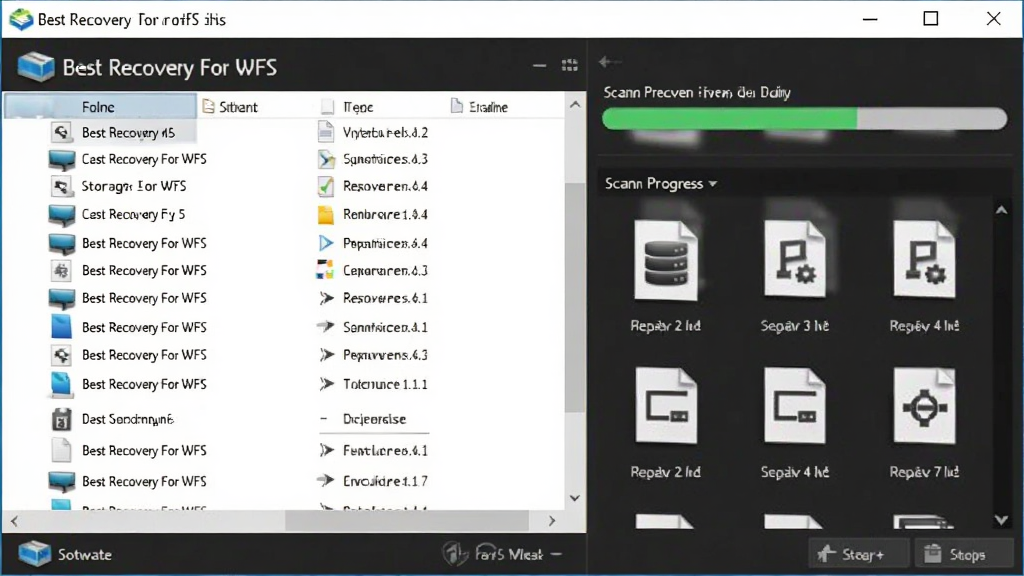This screenshot has height=576, width=1024.
Task: Click the Sotwate icon in the bottom bar
Action: [x=34, y=554]
